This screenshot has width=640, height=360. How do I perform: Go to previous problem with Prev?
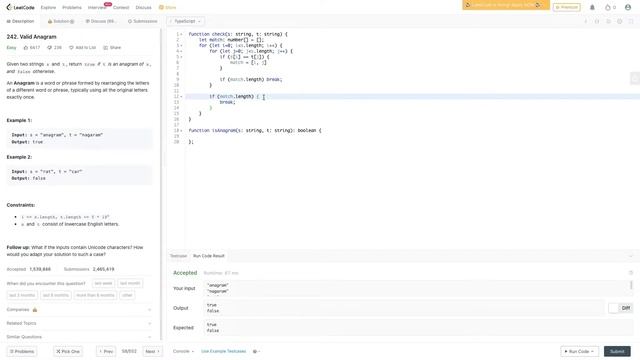point(106,351)
